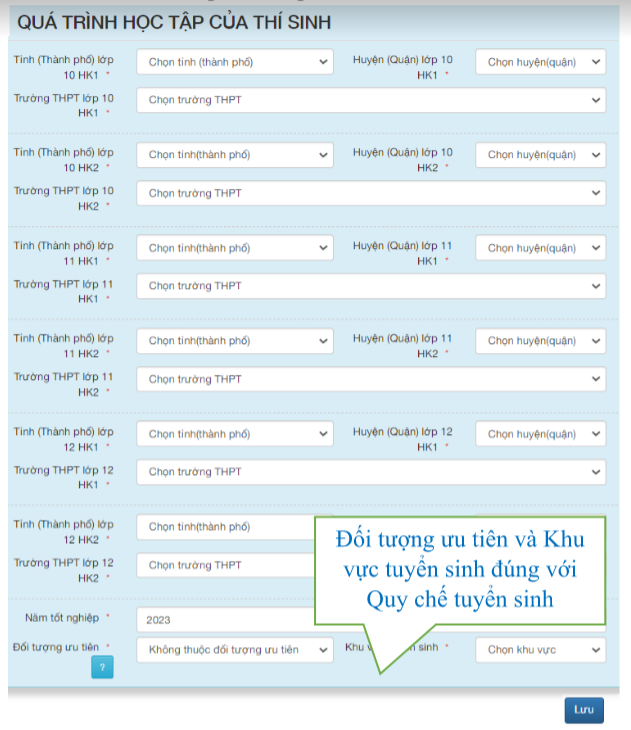Open province dropdown for lớp 10 HK1
This screenshot has width=631, height=730.
click(235, 62)
